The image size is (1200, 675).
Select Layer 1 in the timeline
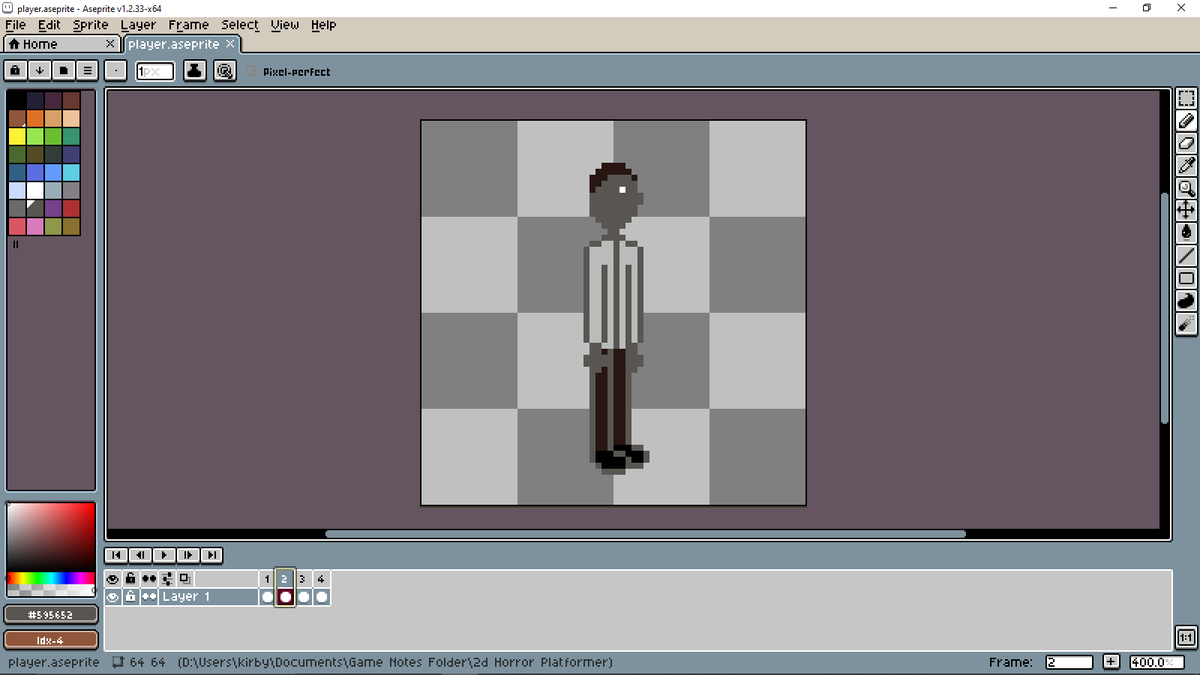tap(208, 597)
